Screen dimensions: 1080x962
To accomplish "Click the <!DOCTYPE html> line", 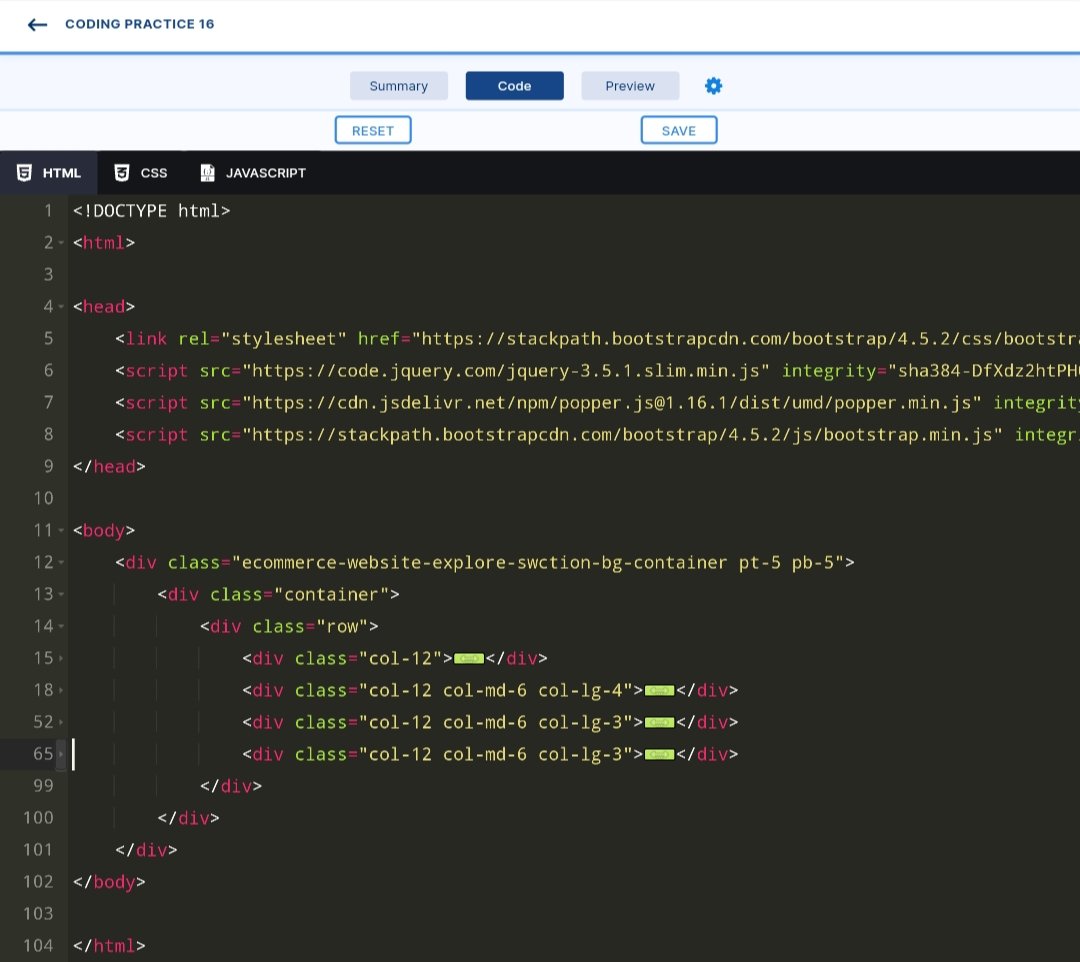I will pos(152,211).
